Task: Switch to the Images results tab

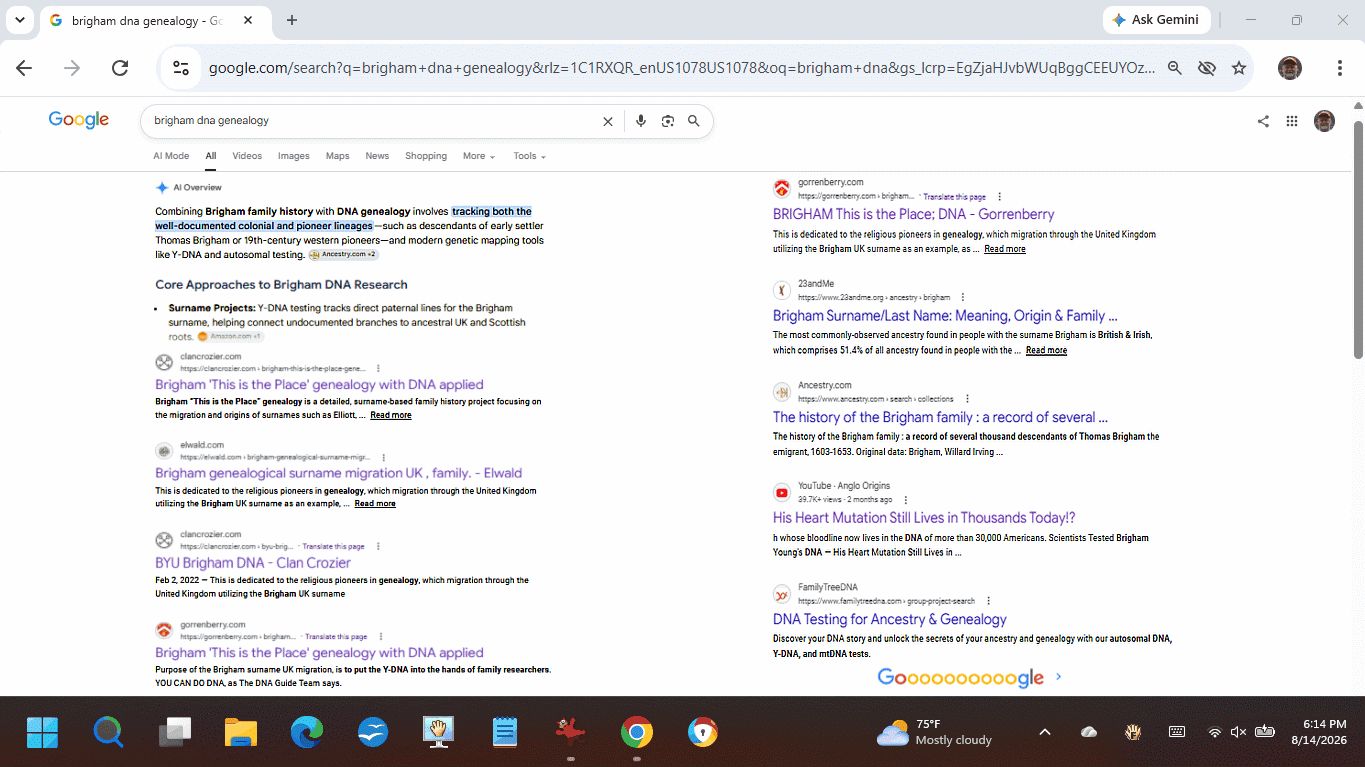Action: 294,156
